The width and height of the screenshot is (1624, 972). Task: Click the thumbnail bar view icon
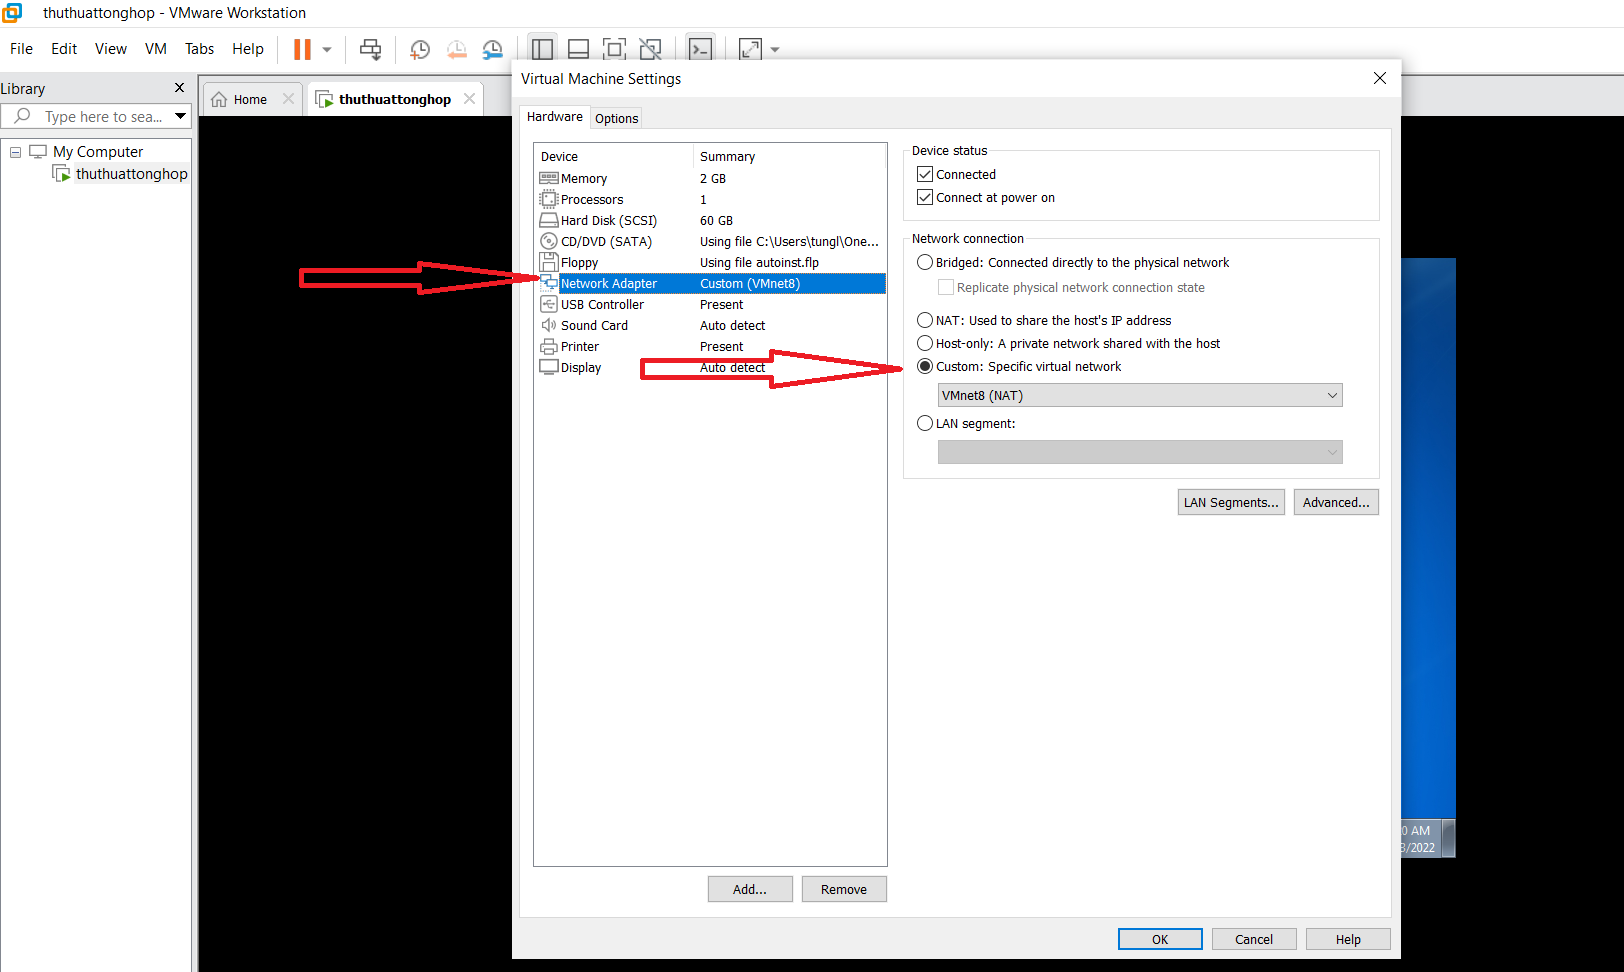pos(578,49)
